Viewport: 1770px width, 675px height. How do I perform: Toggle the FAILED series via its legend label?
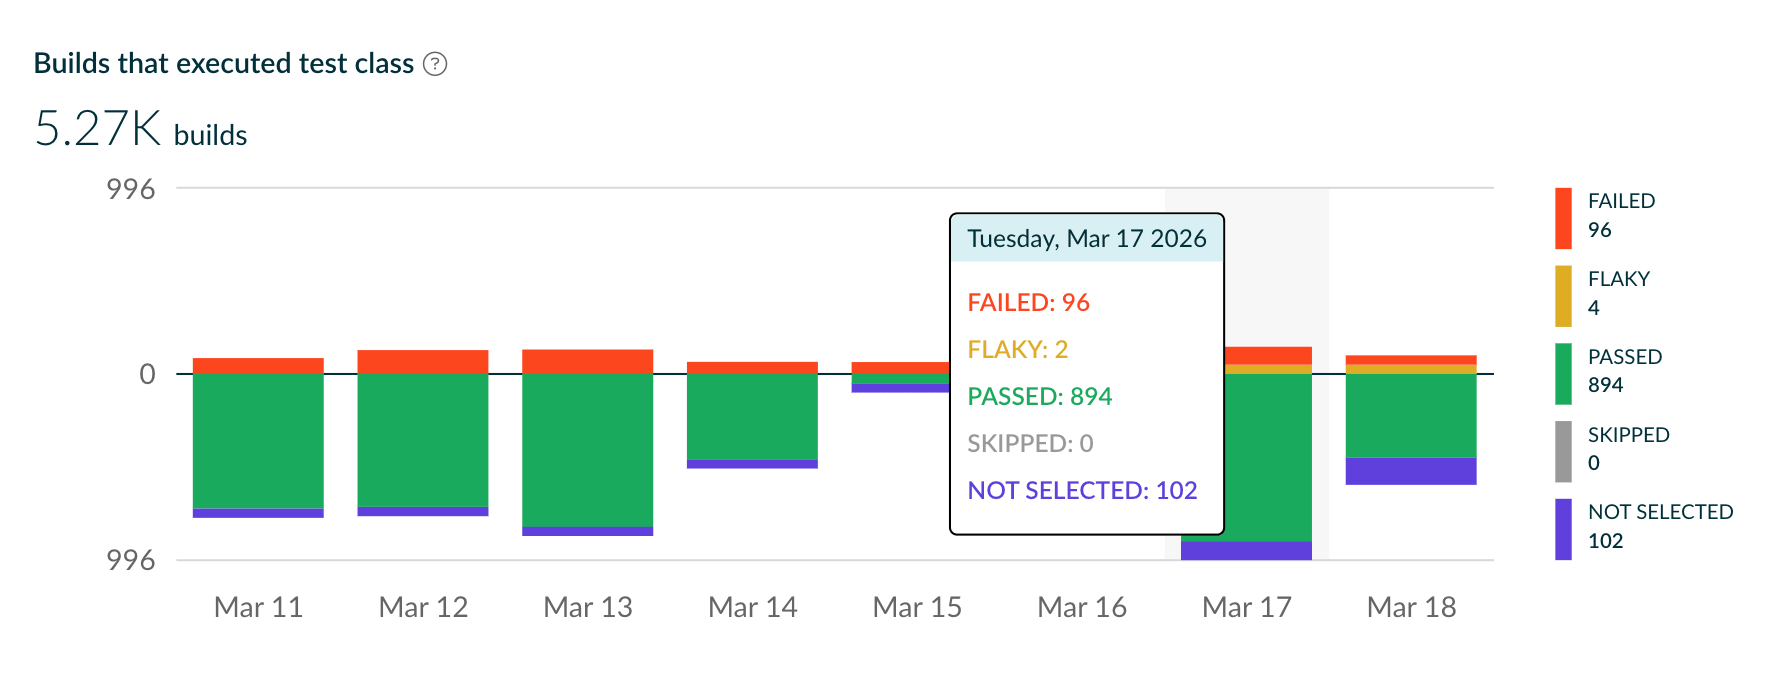tap(1620, 201)
